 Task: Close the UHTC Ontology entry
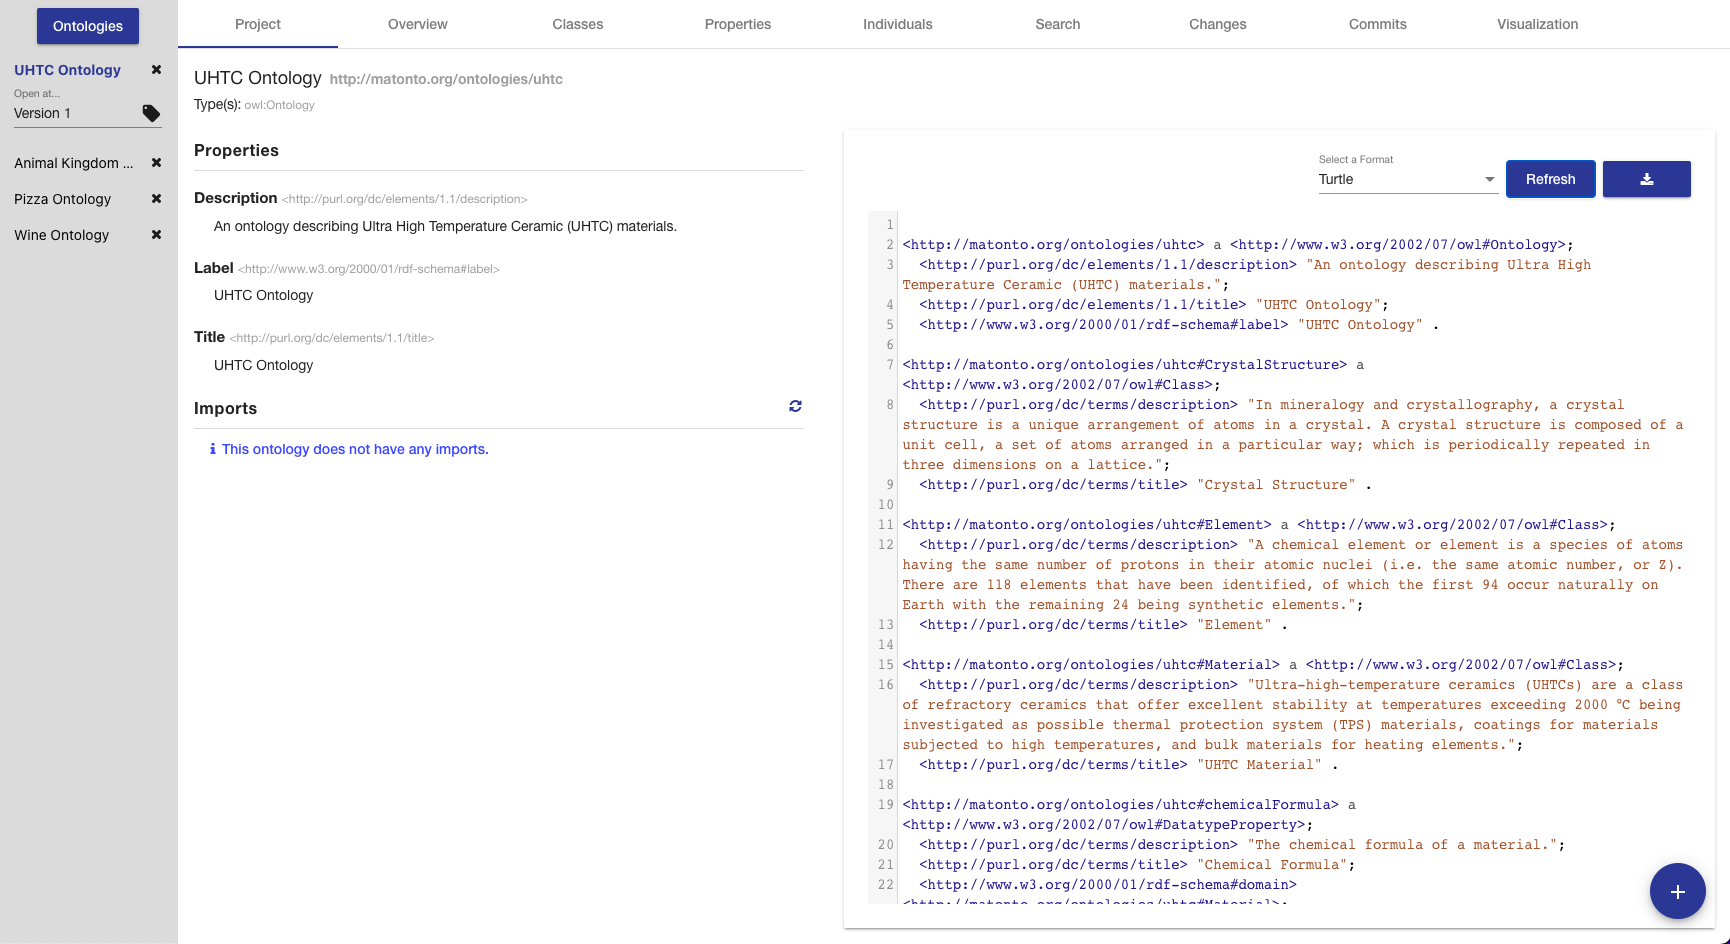pyautogui.click(x=156, y=70)
